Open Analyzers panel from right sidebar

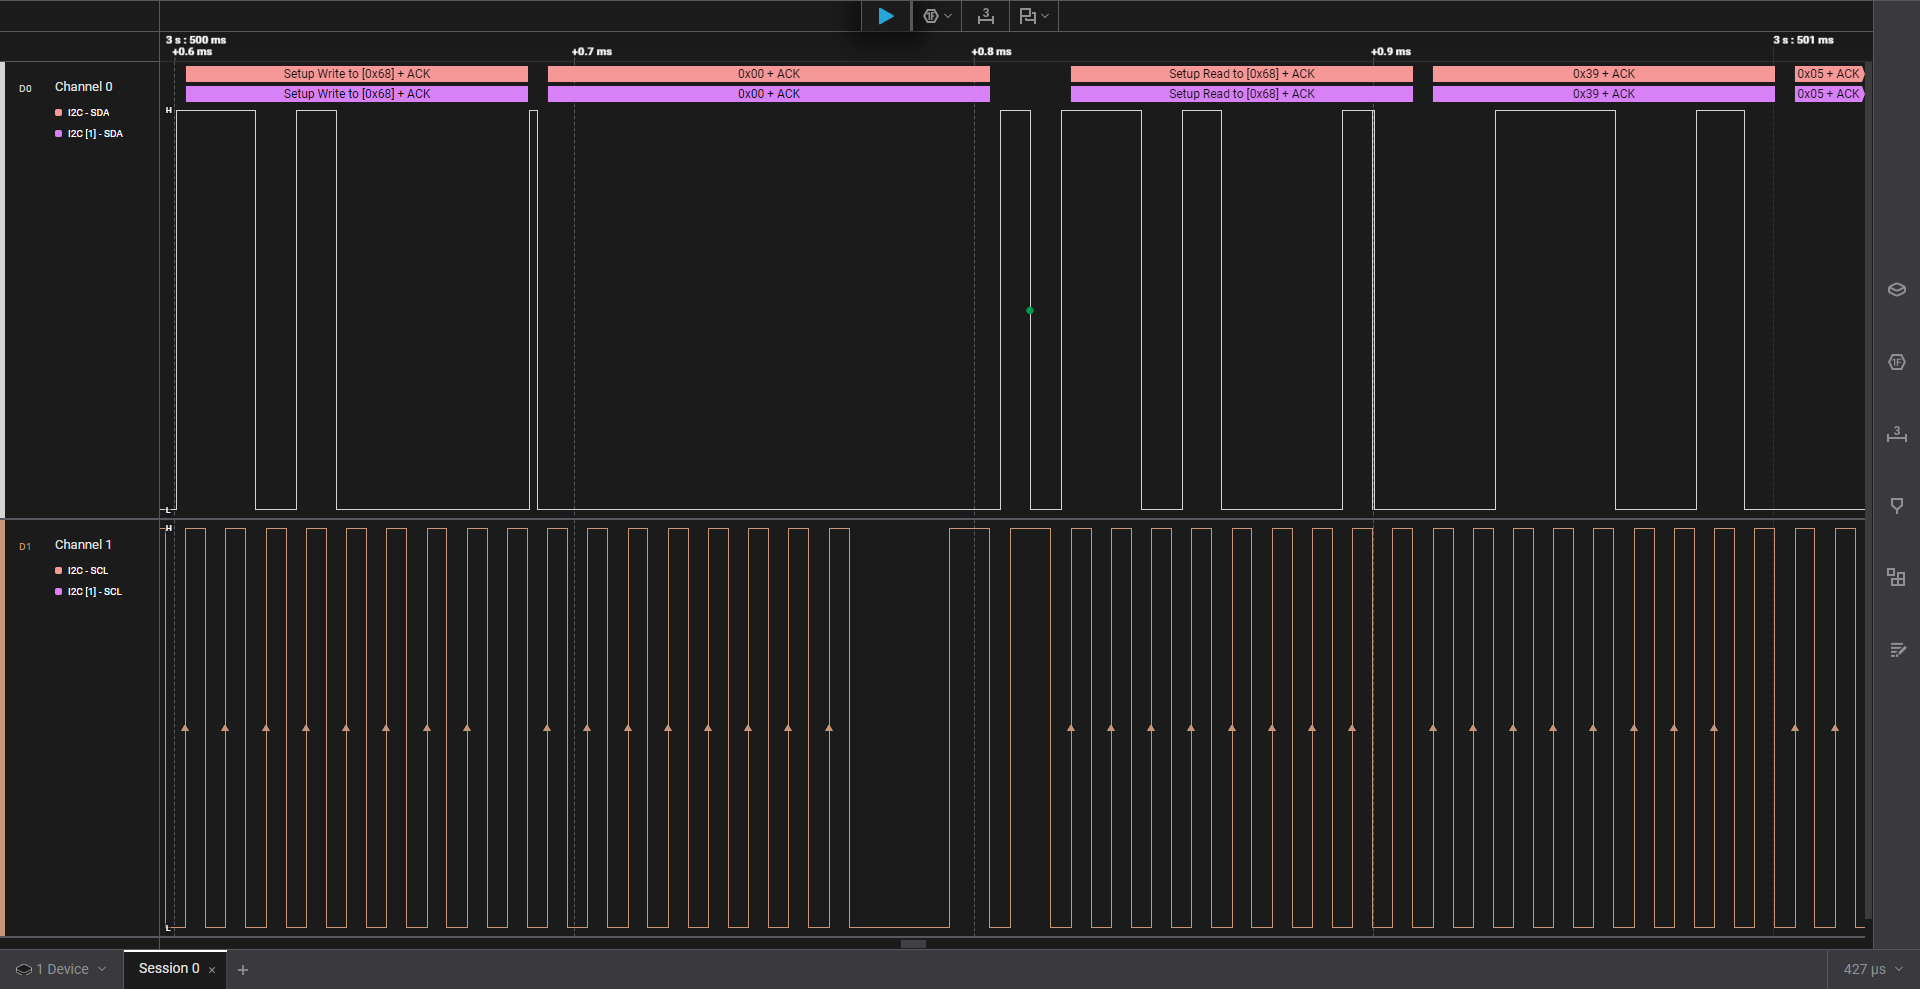pos(1896,362)
